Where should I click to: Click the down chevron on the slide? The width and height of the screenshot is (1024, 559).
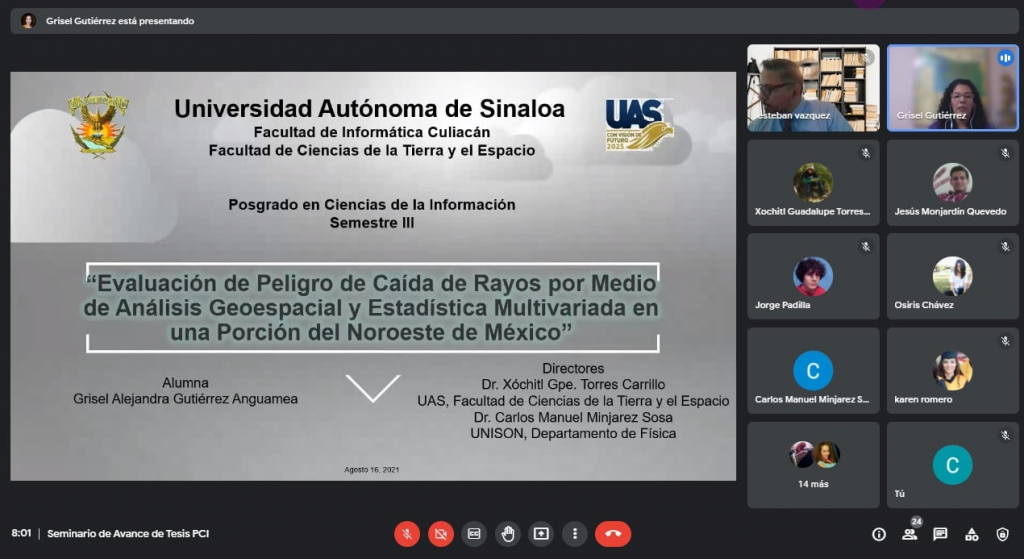point(373,388)
